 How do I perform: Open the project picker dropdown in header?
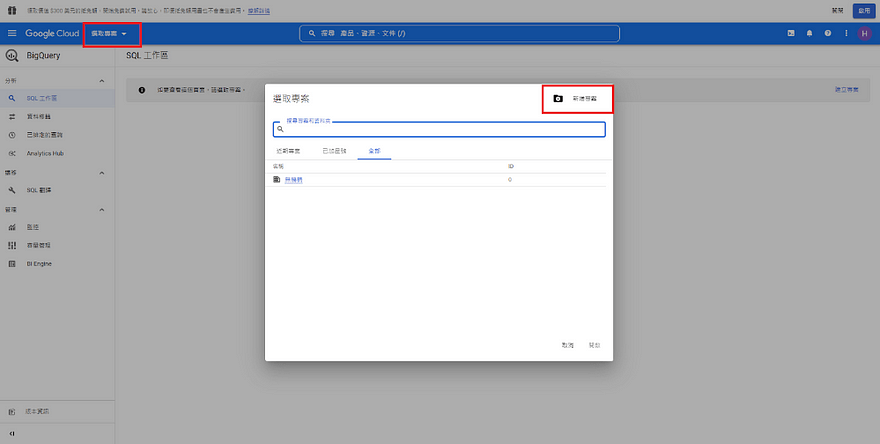tap(109, 34)
